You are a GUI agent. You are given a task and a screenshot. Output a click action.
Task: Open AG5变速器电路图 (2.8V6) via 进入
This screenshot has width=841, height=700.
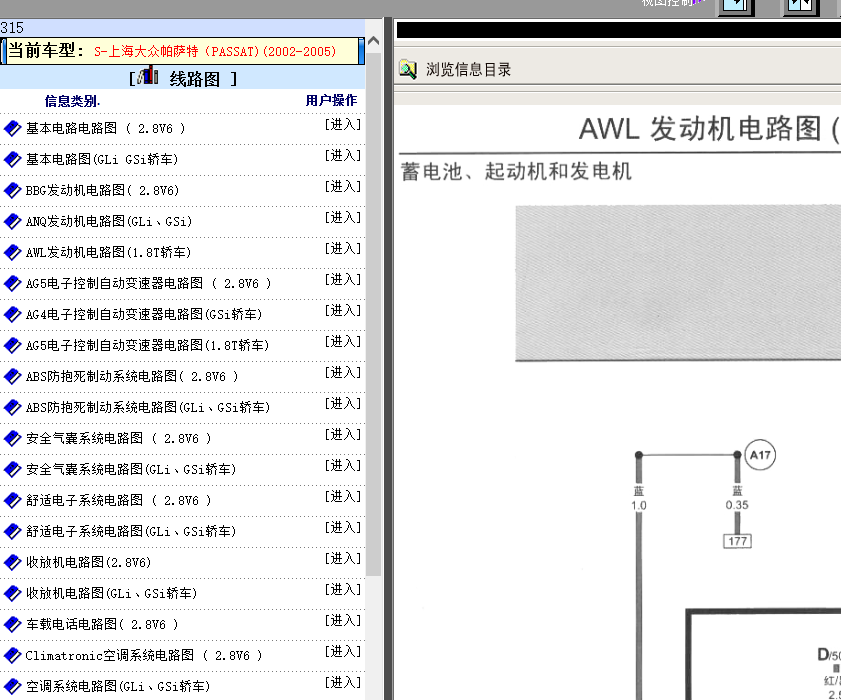tap(343, 279)
